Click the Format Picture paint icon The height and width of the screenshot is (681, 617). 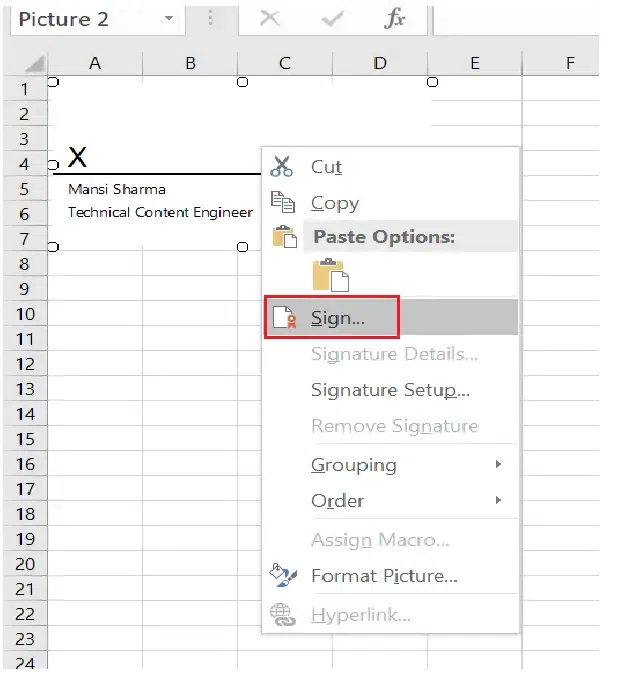(282, 575)
